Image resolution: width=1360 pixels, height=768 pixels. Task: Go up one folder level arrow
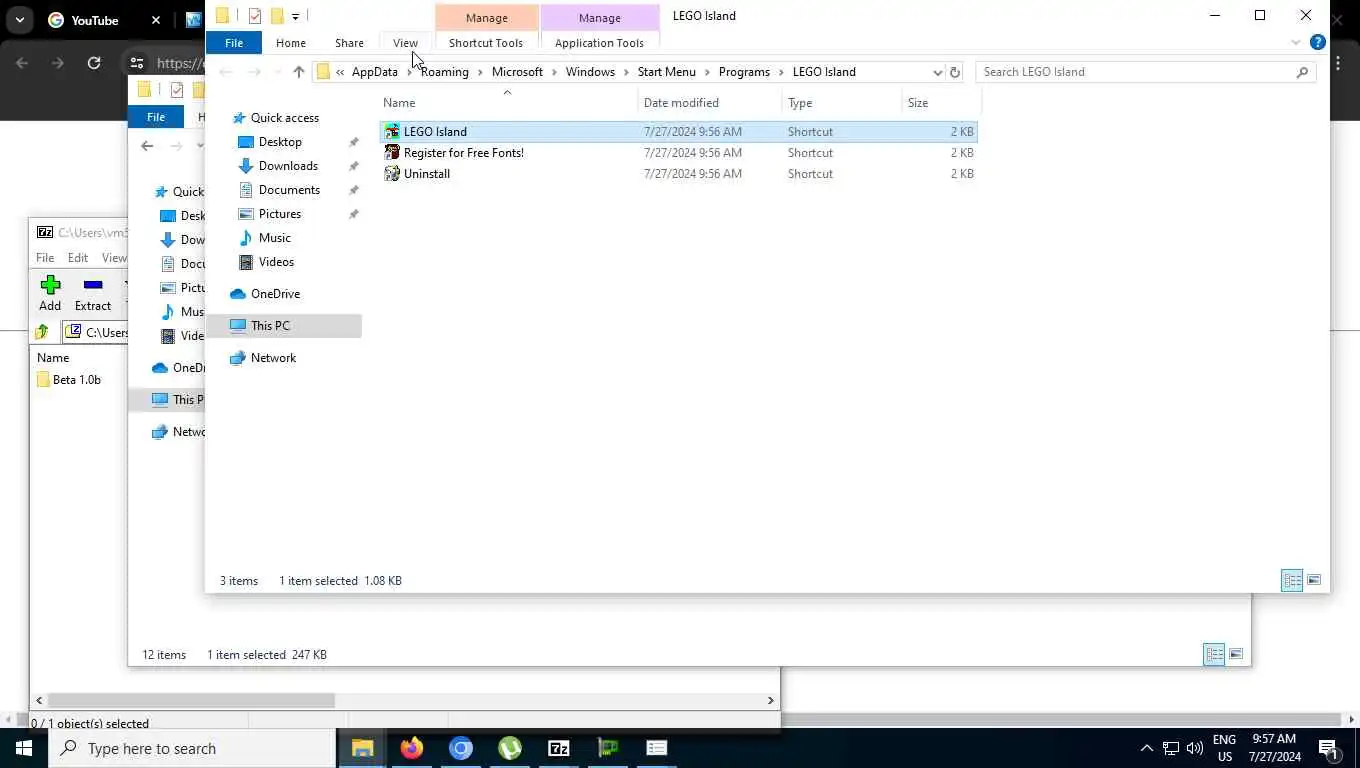point(298,72)
